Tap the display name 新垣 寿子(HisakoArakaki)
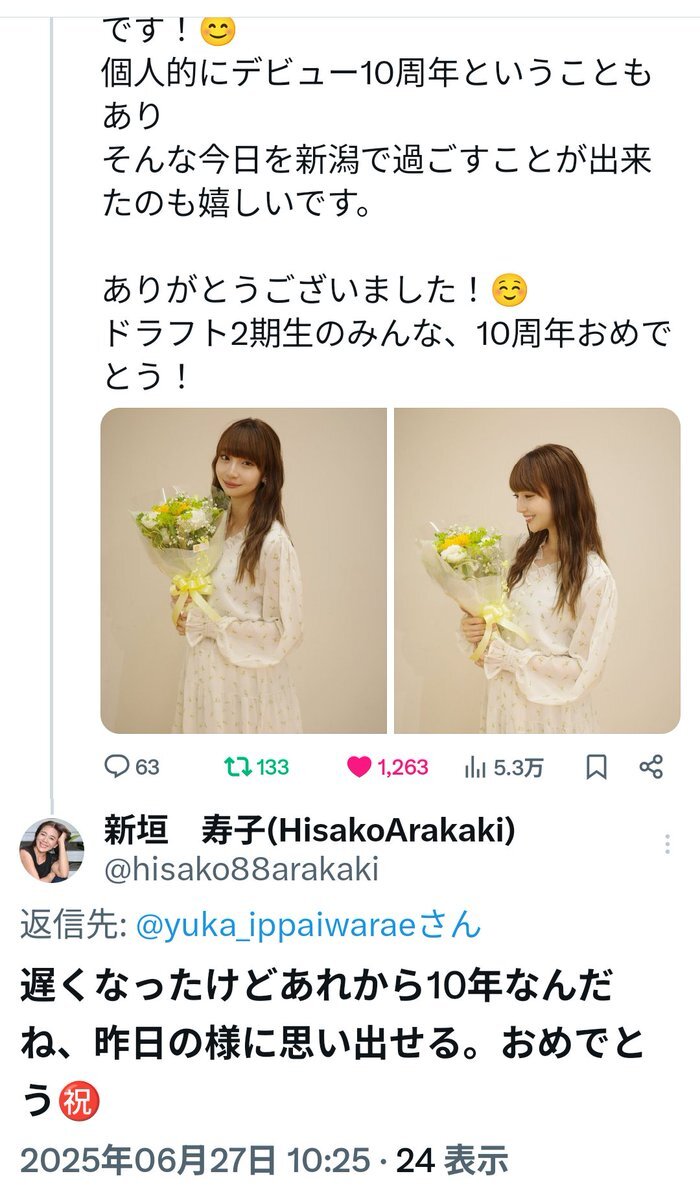 (310, 829)
